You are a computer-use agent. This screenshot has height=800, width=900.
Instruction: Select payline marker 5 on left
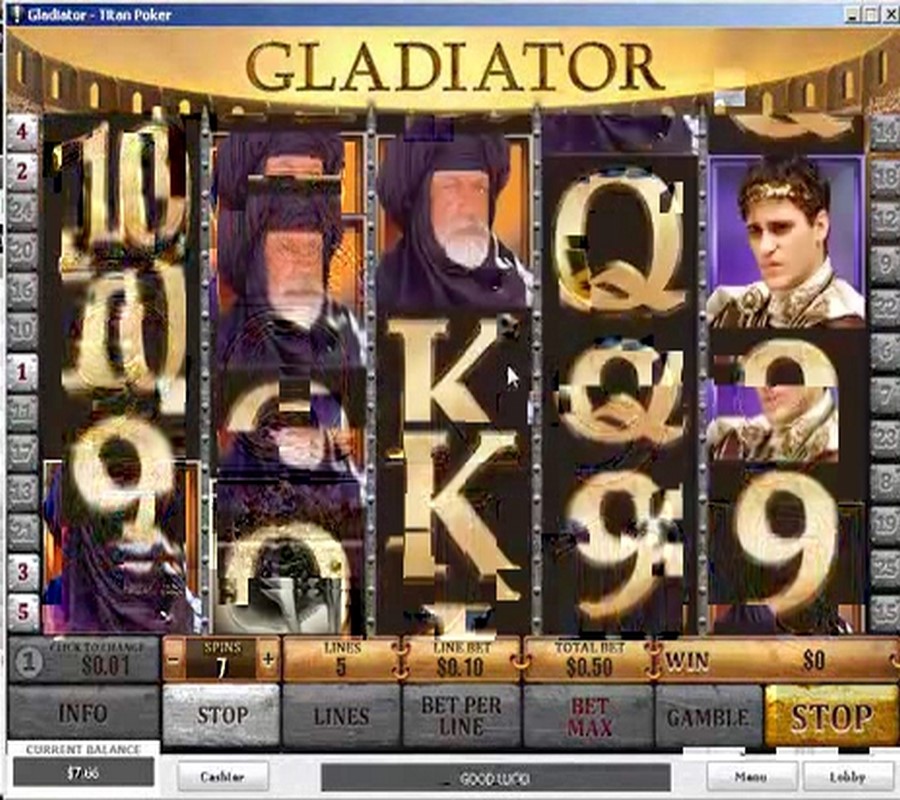click(22, 611)
